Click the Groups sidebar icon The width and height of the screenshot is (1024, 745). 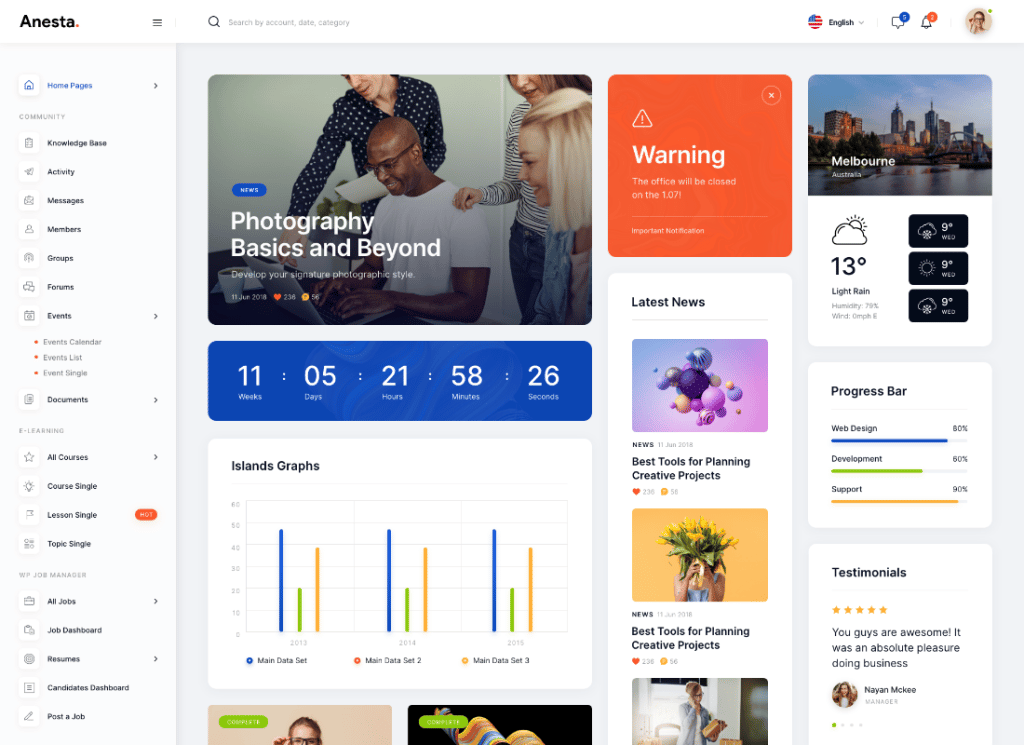(x=29, y=257)
